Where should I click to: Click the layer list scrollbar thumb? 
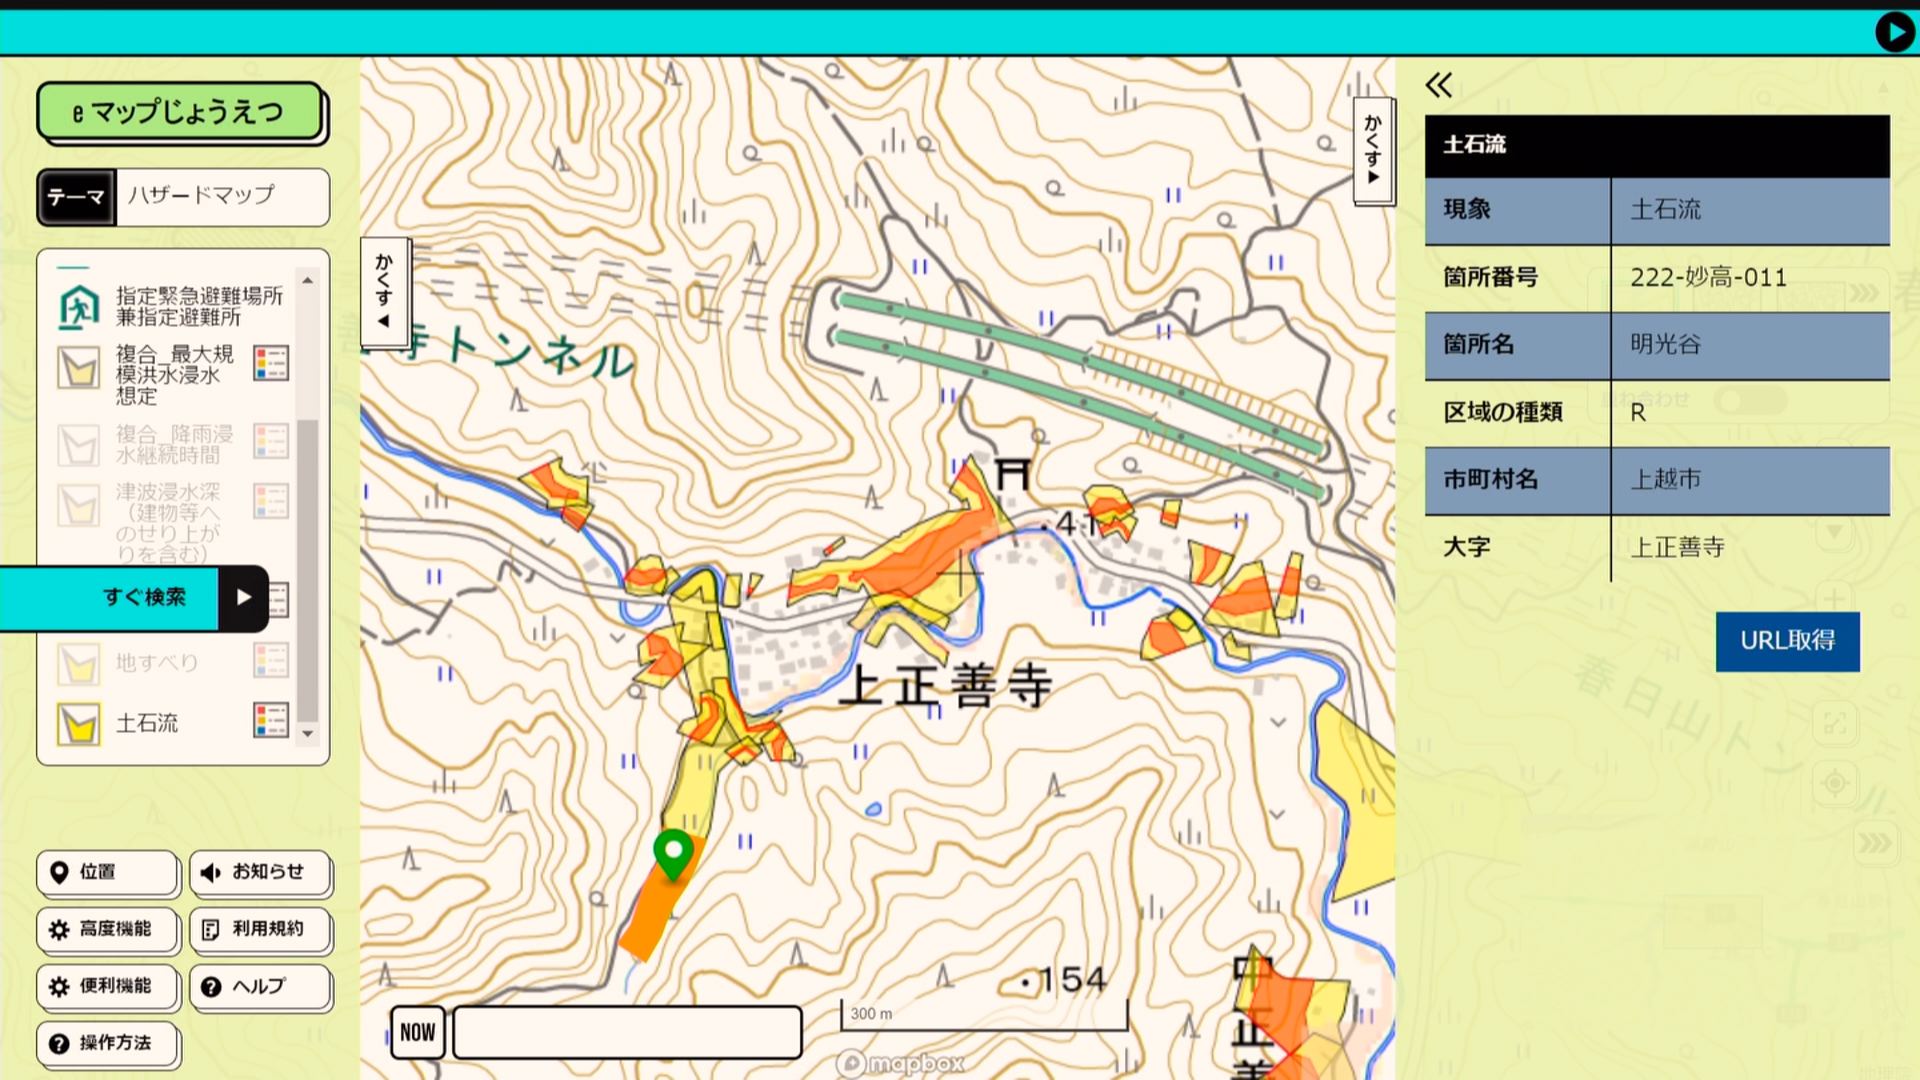[x=307, y=570]
